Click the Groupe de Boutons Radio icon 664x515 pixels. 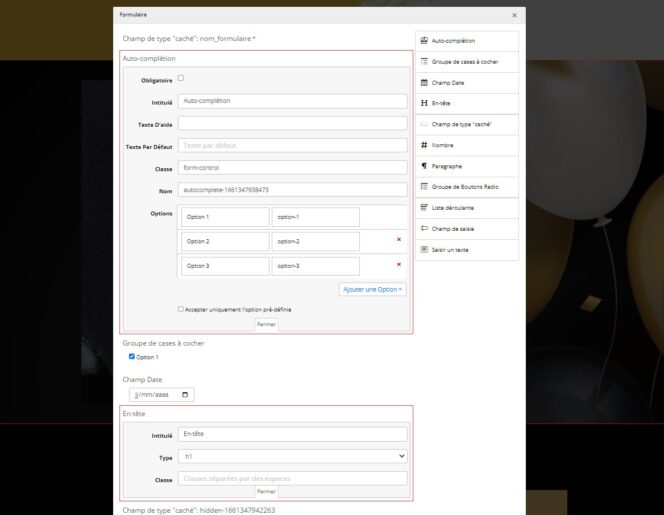[x=424, y=186]
